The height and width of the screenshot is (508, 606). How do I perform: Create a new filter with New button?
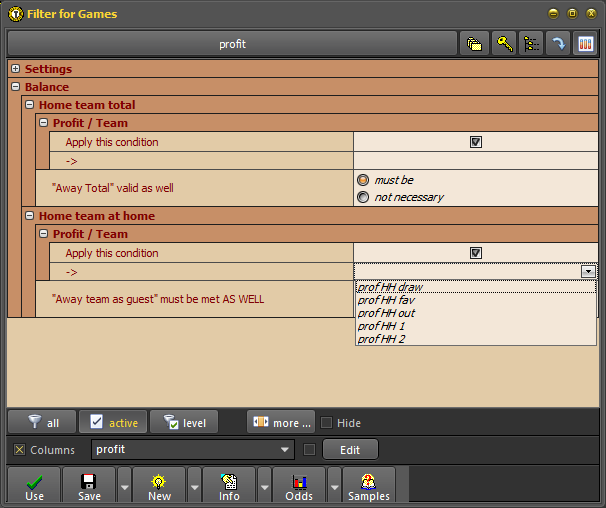(159, 486)
